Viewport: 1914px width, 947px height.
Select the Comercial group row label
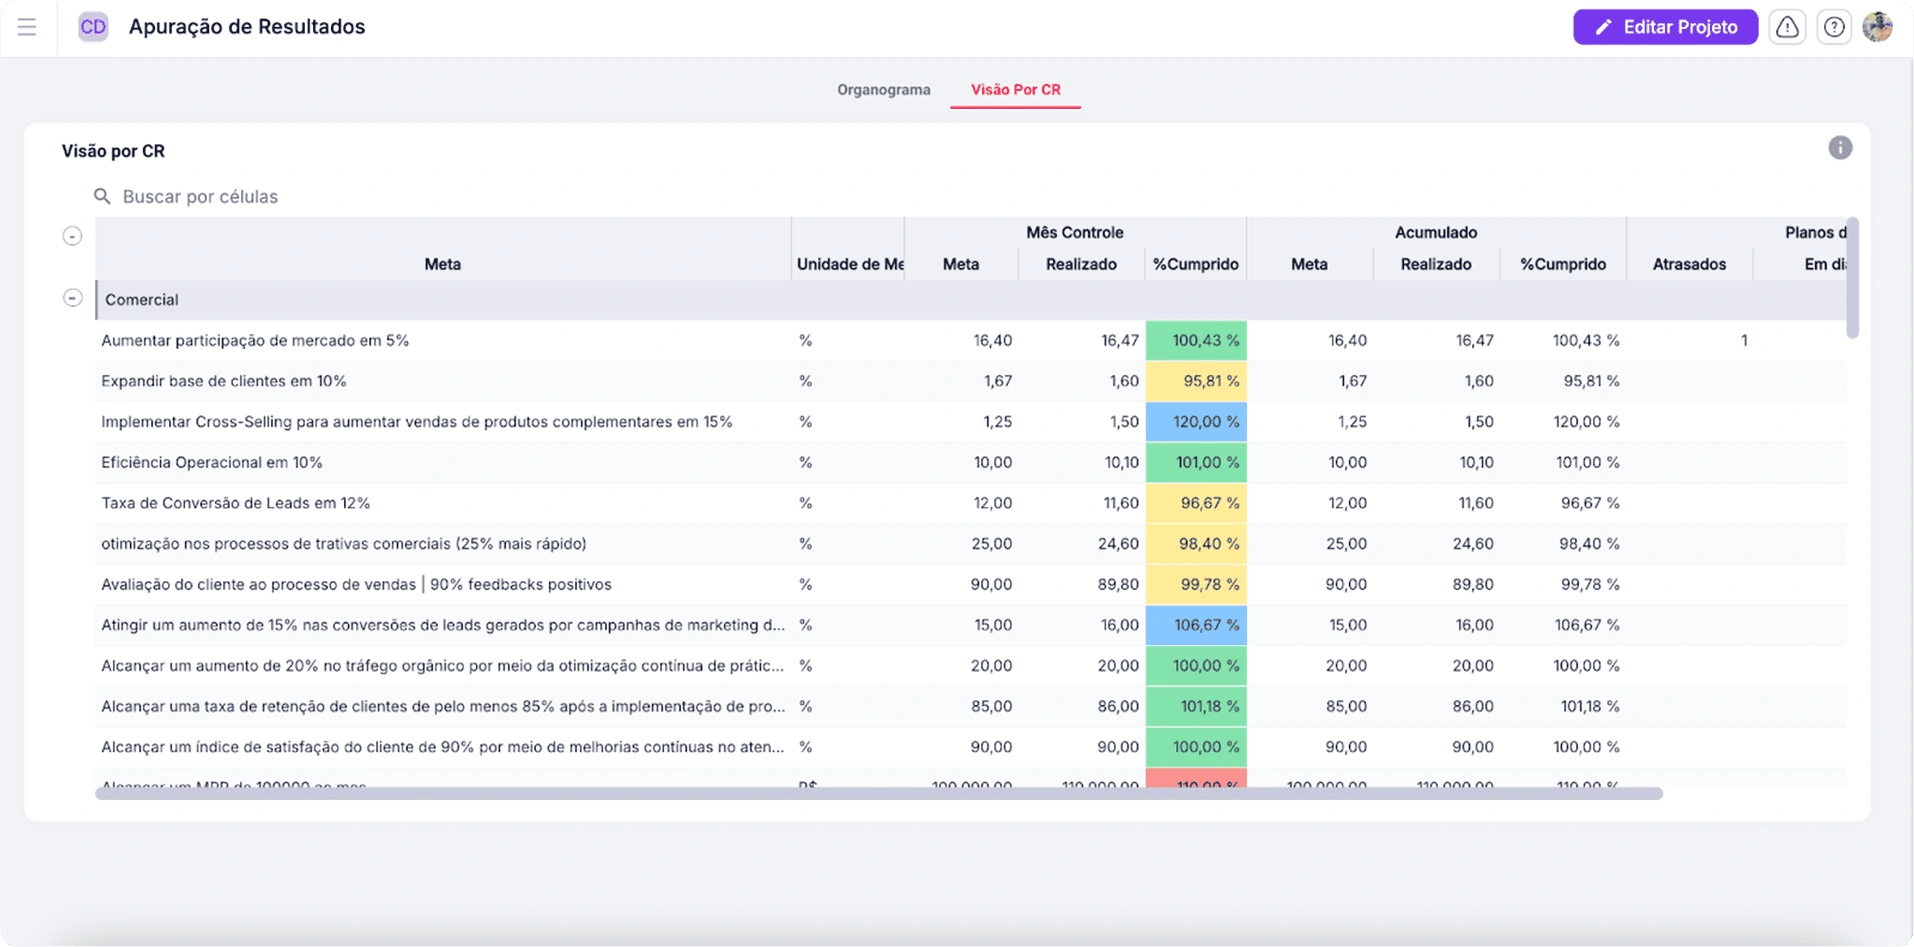click(x=142, y=300)
